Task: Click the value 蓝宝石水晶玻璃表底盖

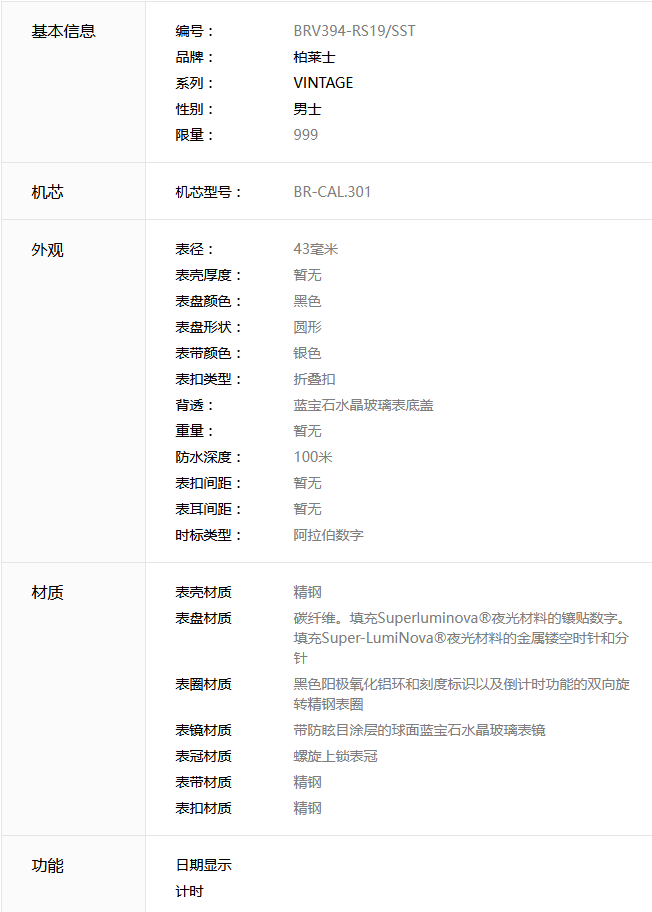Action: click(x=364, y=405)
